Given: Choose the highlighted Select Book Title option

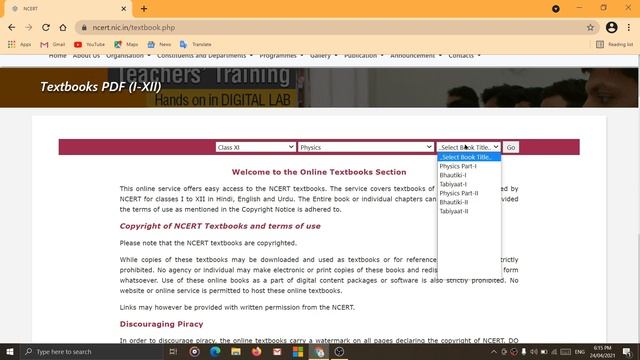Looking at the screenshot, I should (469, 157).
